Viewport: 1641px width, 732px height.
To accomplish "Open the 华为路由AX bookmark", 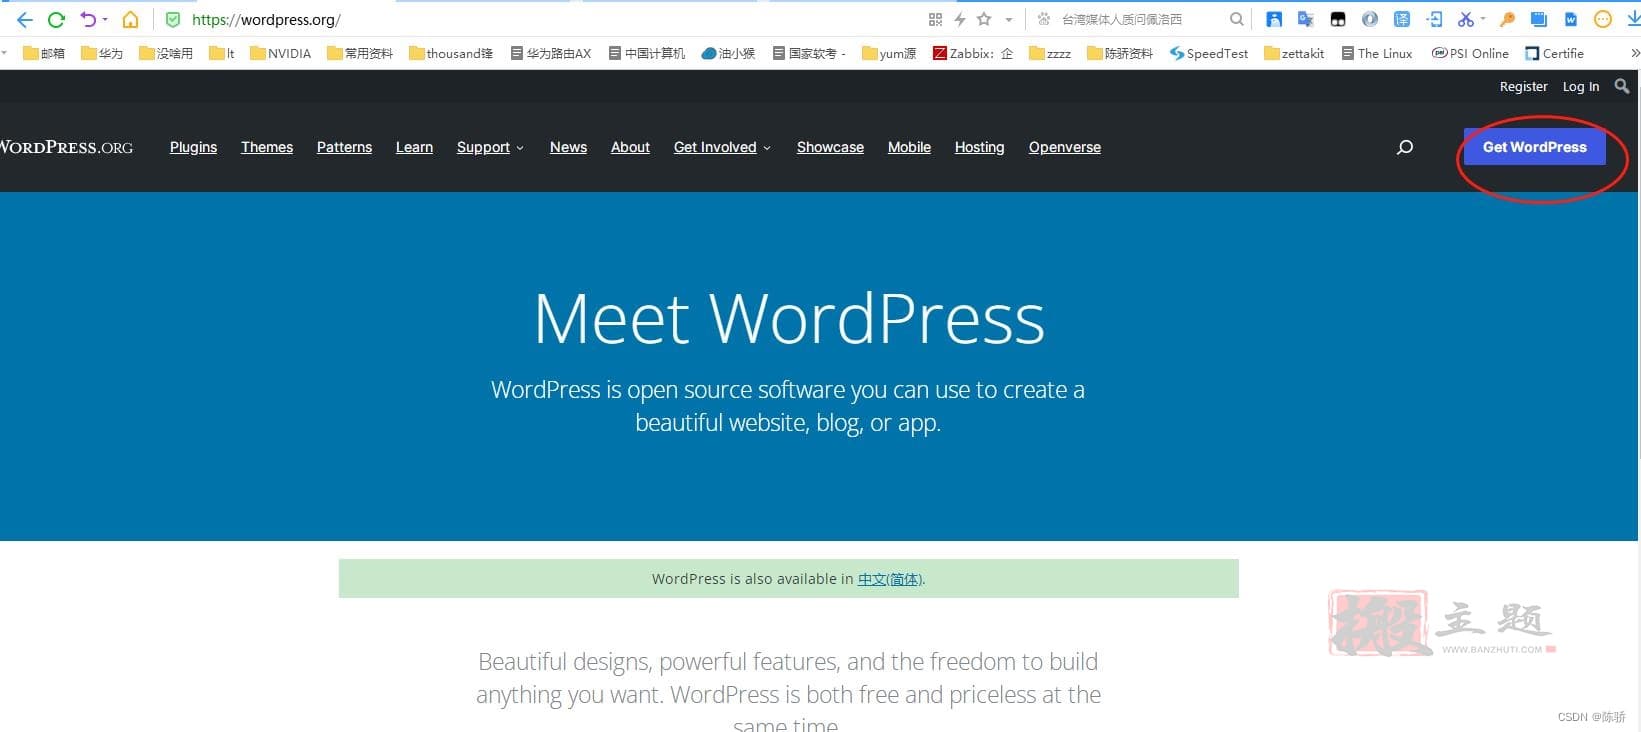I will click(551, 53).
